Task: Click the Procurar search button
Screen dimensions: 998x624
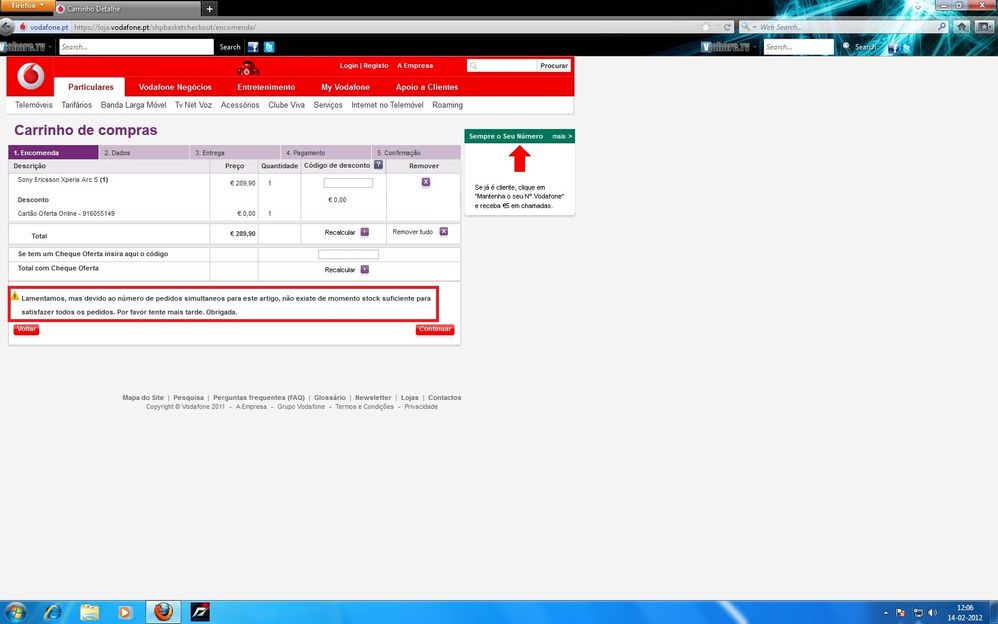Action: coord(554,66)
